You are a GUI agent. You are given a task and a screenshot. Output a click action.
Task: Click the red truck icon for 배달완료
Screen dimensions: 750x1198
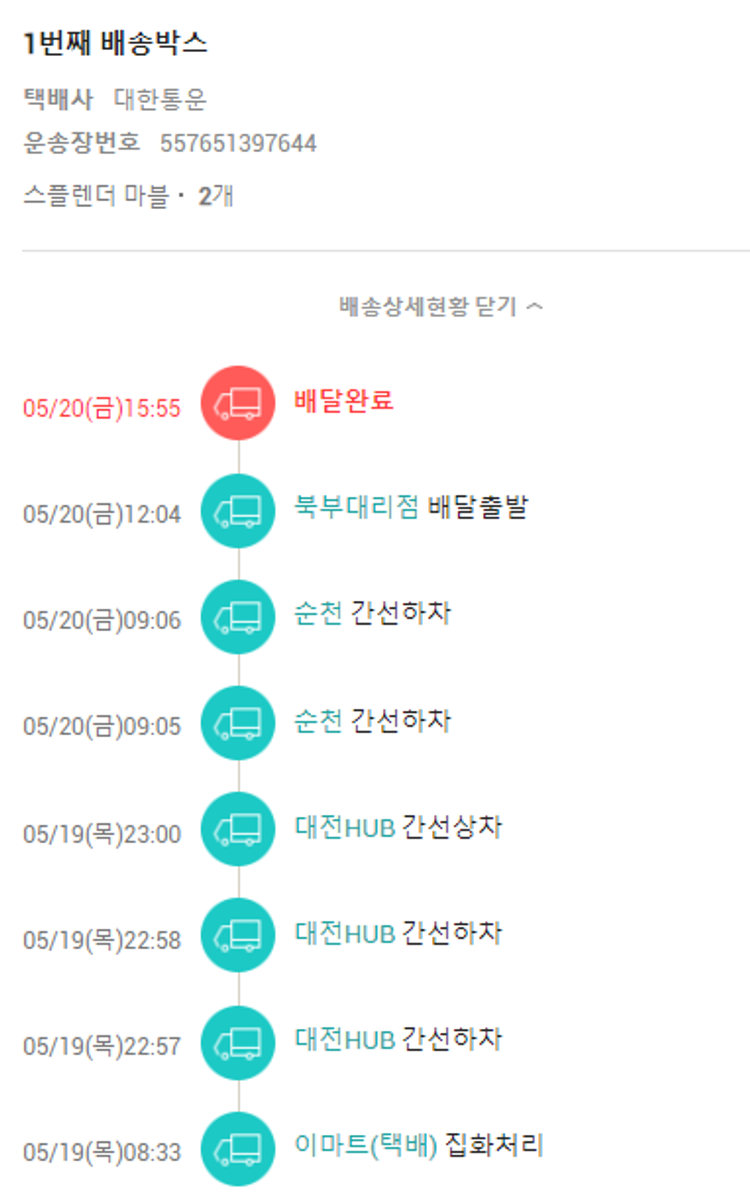point(238,403)
